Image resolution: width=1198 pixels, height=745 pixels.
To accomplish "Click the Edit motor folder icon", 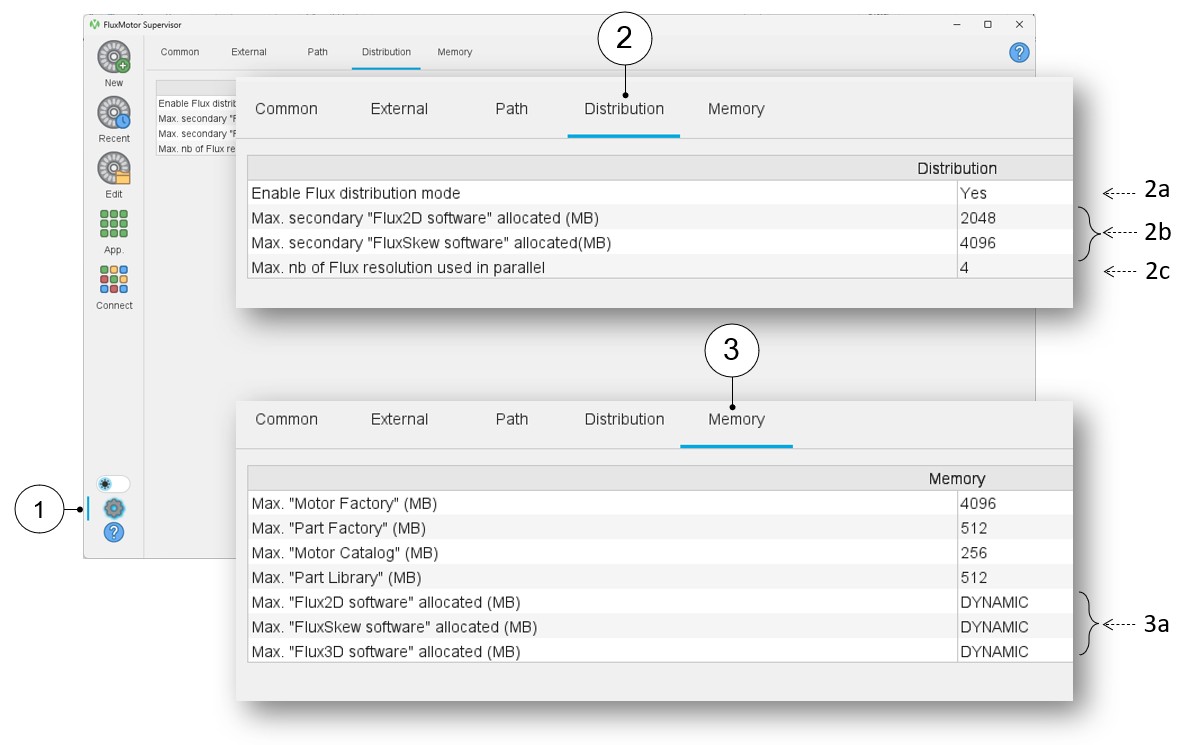I will tap(114, 169).
